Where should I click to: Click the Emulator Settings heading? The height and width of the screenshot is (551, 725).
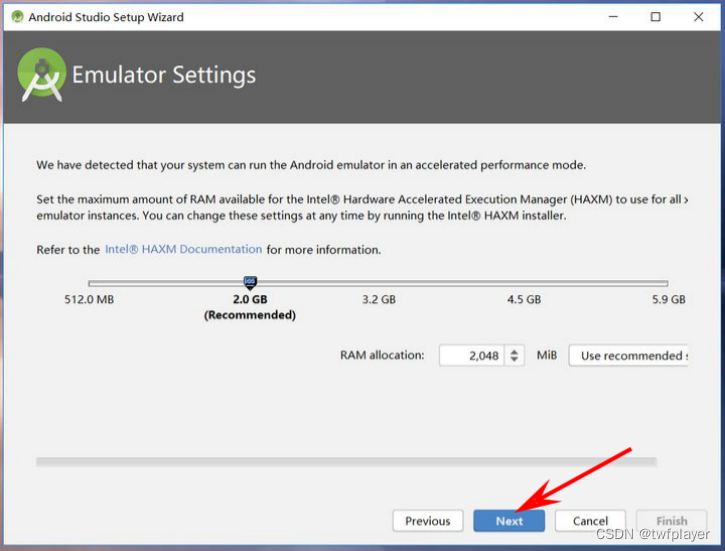[164, 75]
